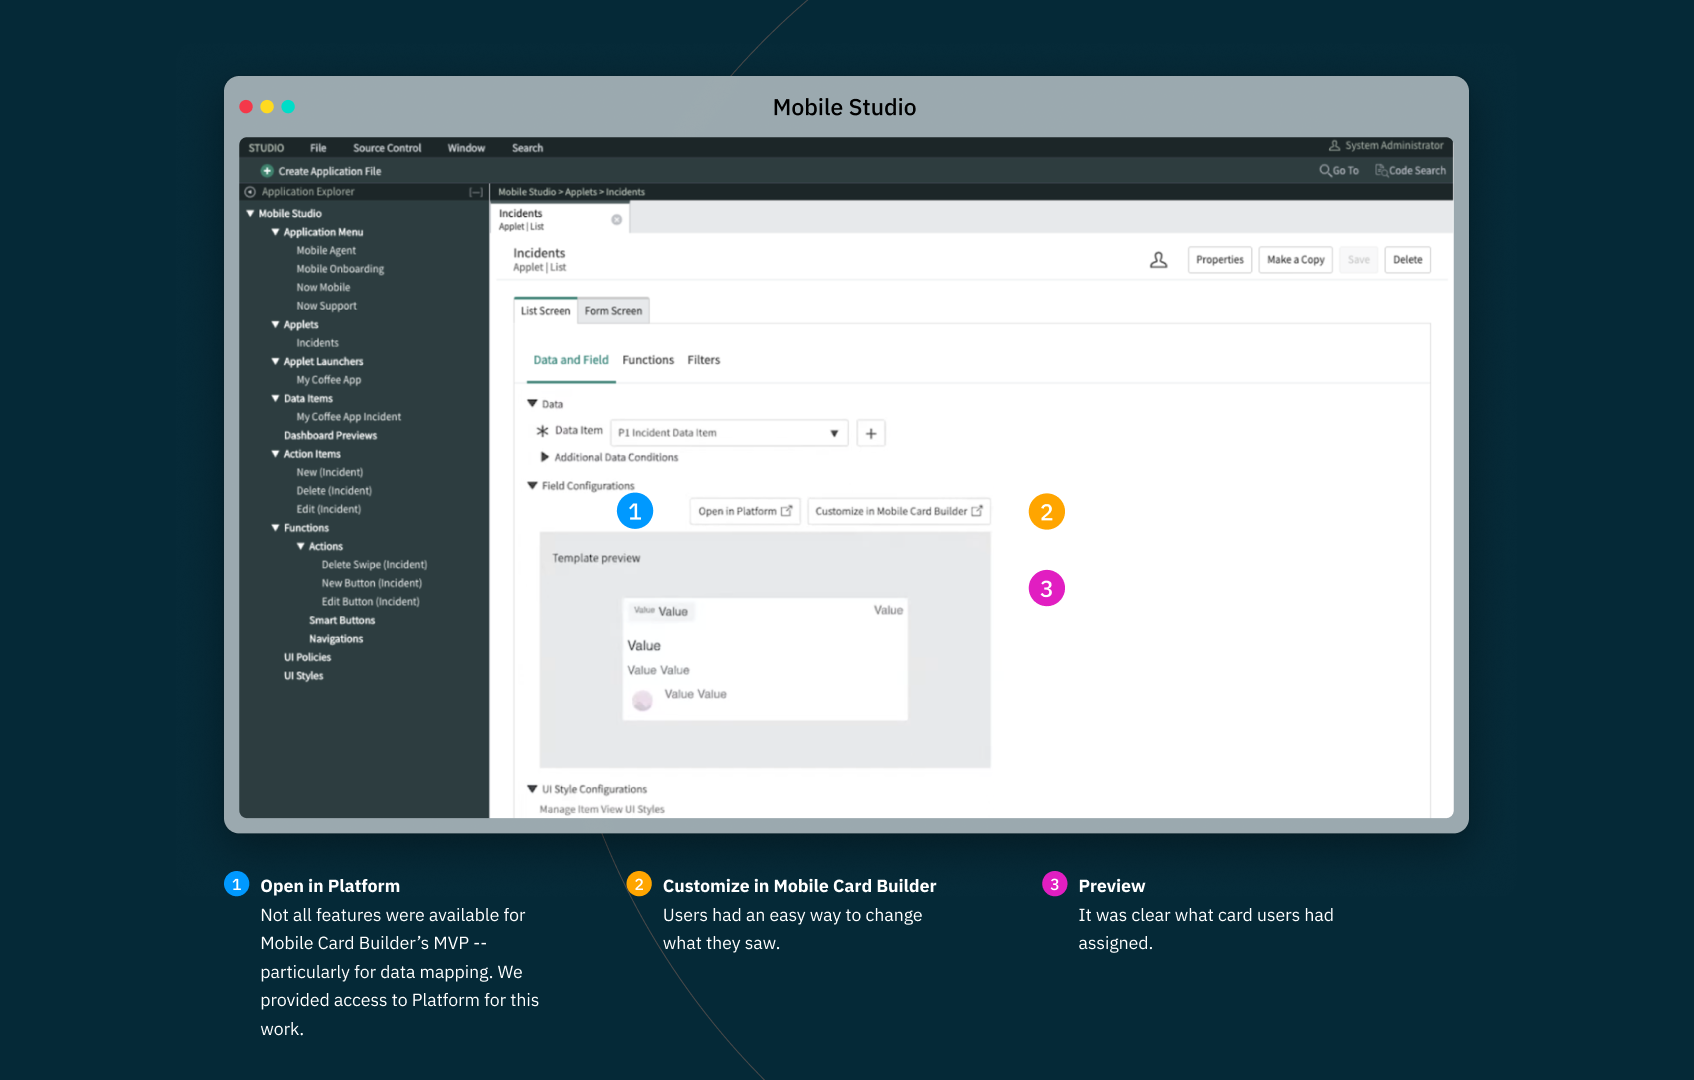The image size is (1694, 1080).
Task: Click the Open in Platform button
Action: click(745, 511)
